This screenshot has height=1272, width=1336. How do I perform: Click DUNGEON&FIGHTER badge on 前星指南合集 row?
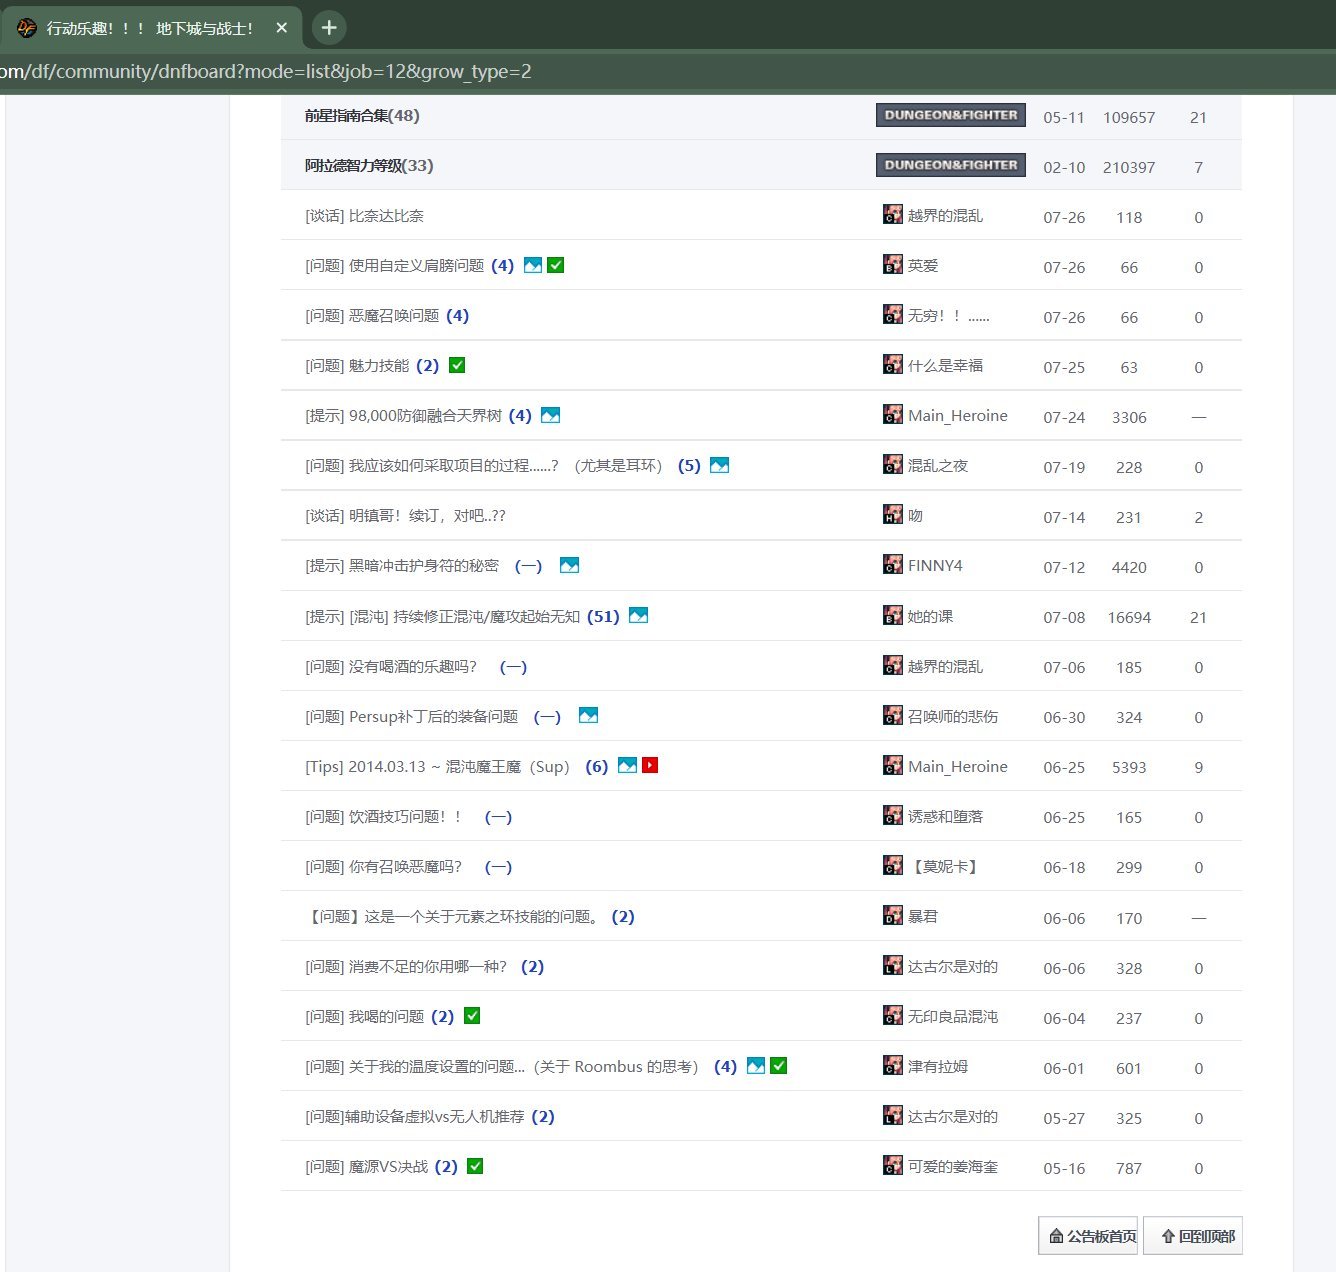pyautogui.click(x=950, y=115)
